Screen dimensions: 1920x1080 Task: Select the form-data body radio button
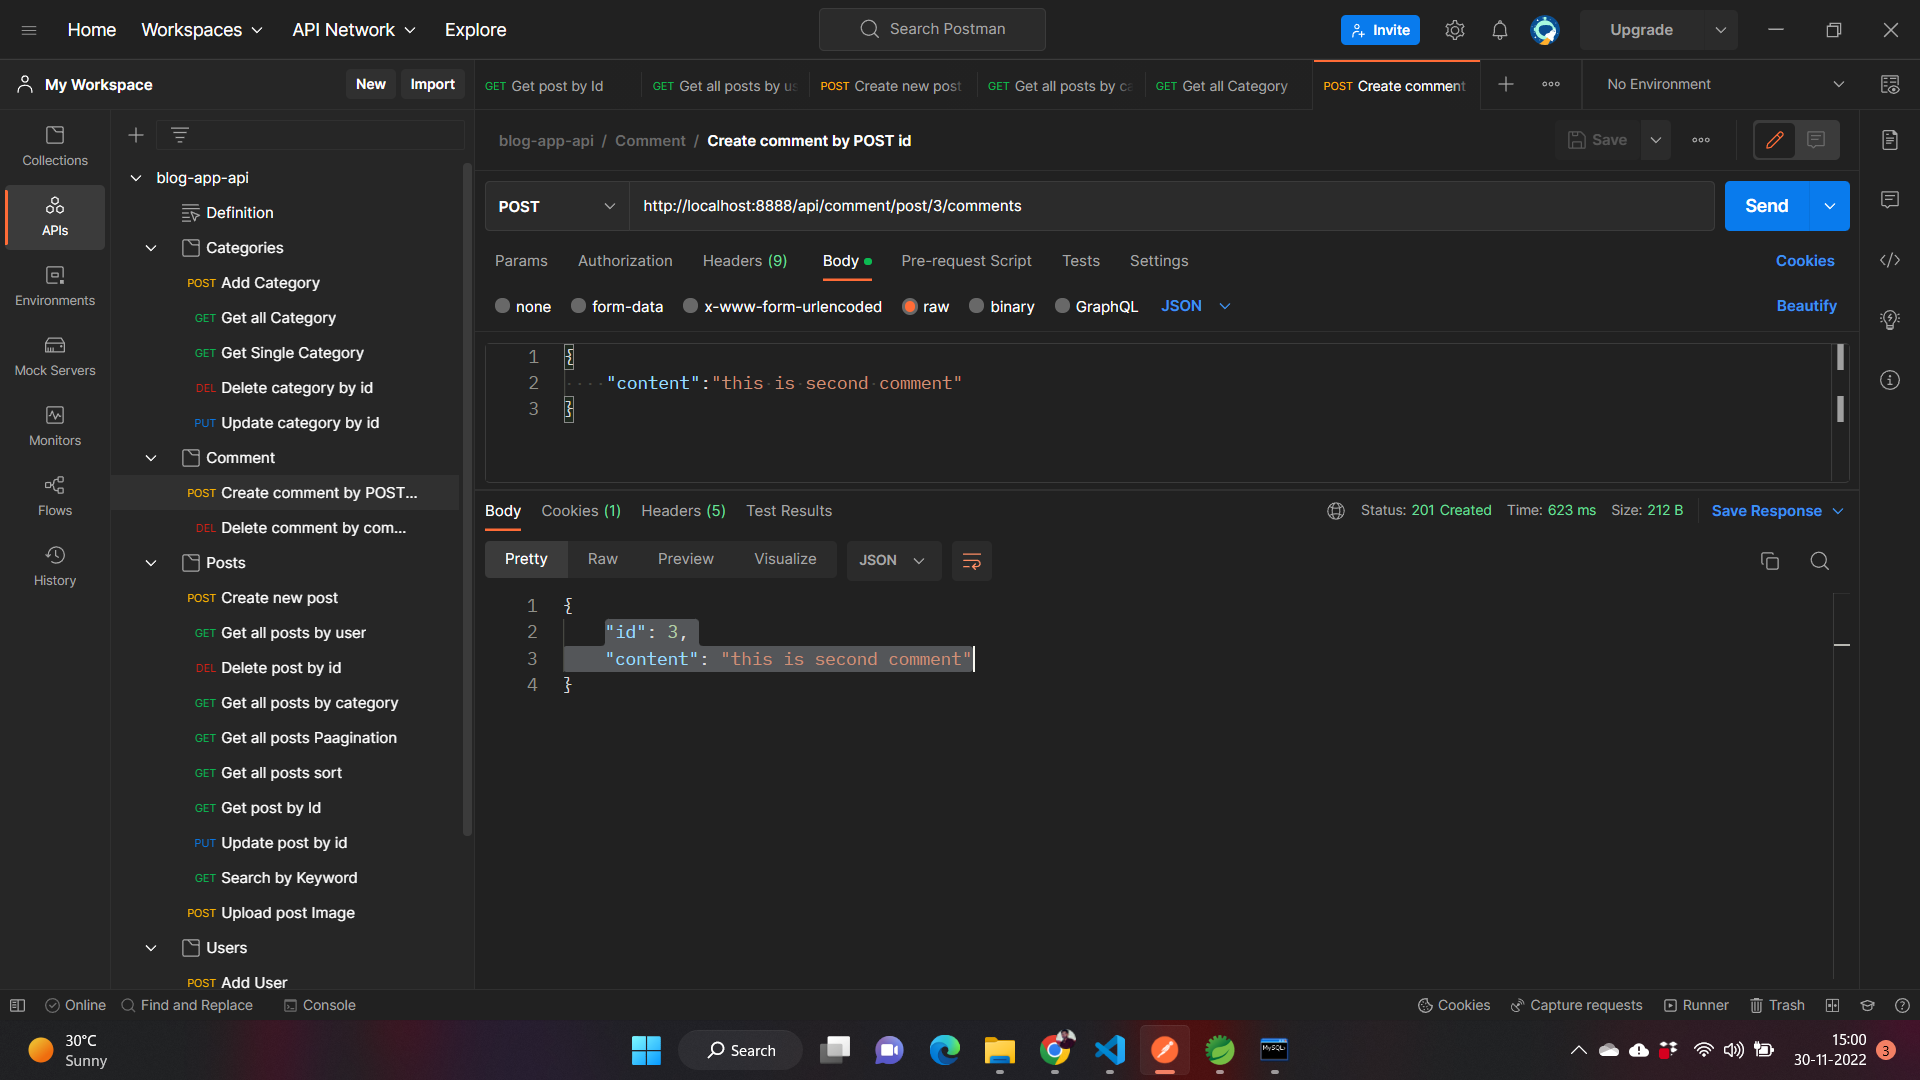[x=579, y=306]
